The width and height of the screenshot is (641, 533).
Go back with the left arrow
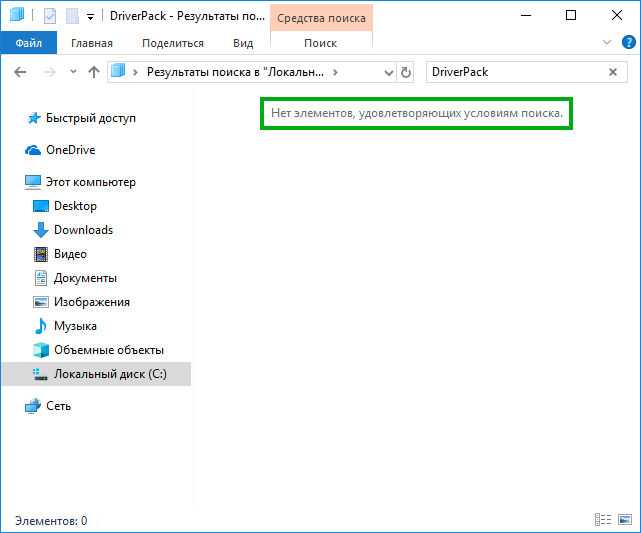coord(20,72)
